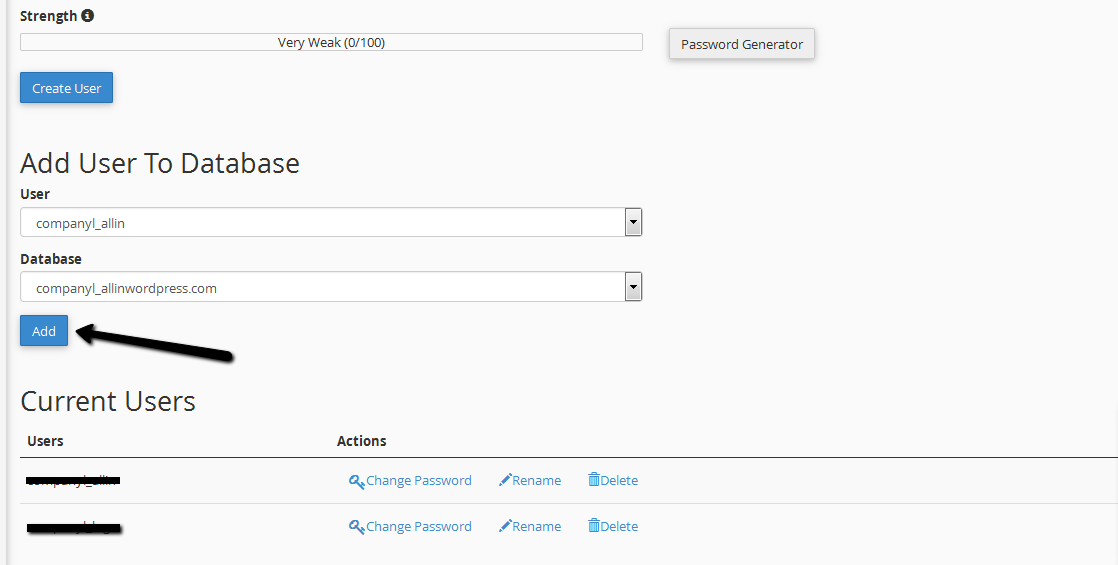Screen dimensions: 1118x565
Task: Open the User dropdown arrow
Action: pyautogui.click(x=632, y=223)
